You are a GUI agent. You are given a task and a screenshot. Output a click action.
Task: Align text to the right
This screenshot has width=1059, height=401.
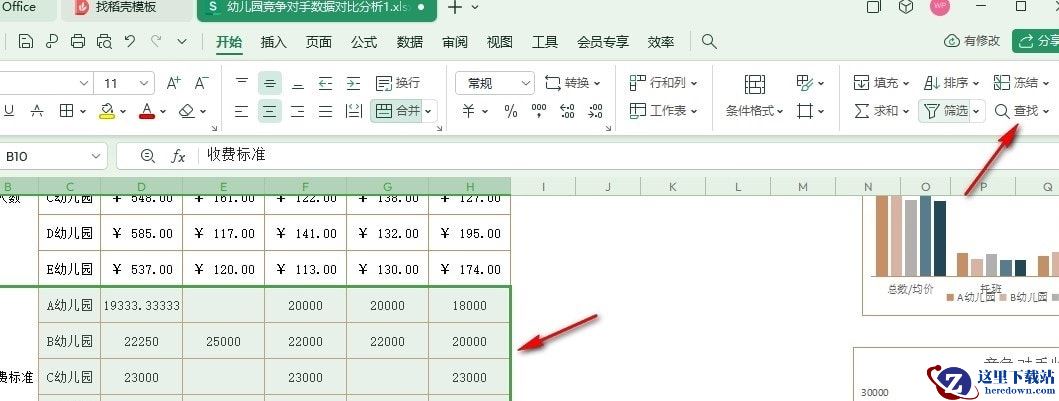(x=298, y=111)
